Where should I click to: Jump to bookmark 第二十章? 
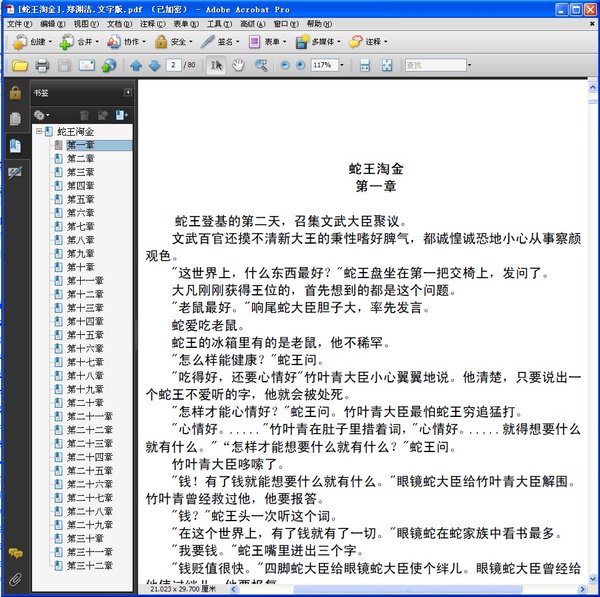pyautogui.click(x=85, y=403)
